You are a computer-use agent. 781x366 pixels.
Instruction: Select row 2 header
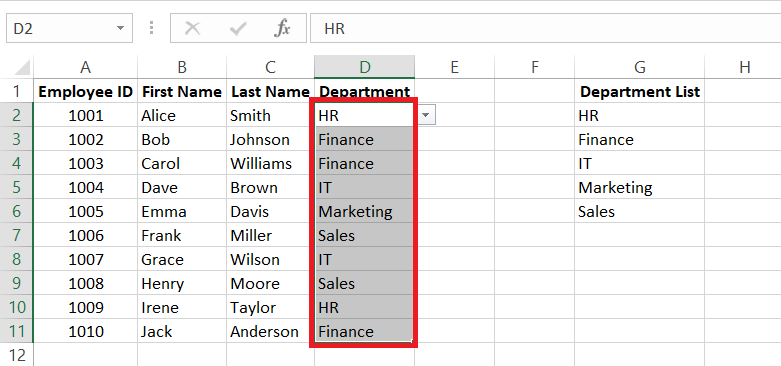click(16, 115)
